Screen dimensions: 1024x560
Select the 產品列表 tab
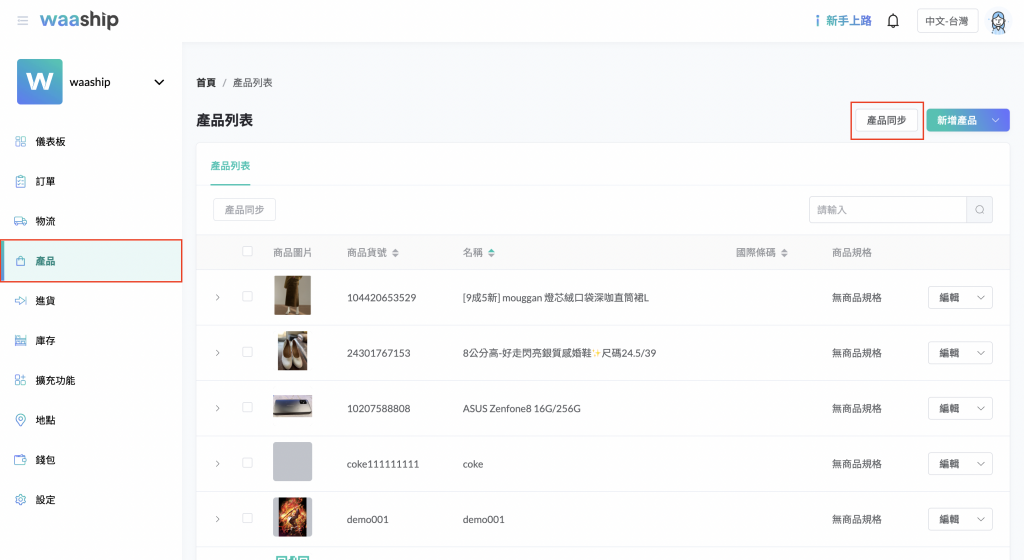(230, 166)
